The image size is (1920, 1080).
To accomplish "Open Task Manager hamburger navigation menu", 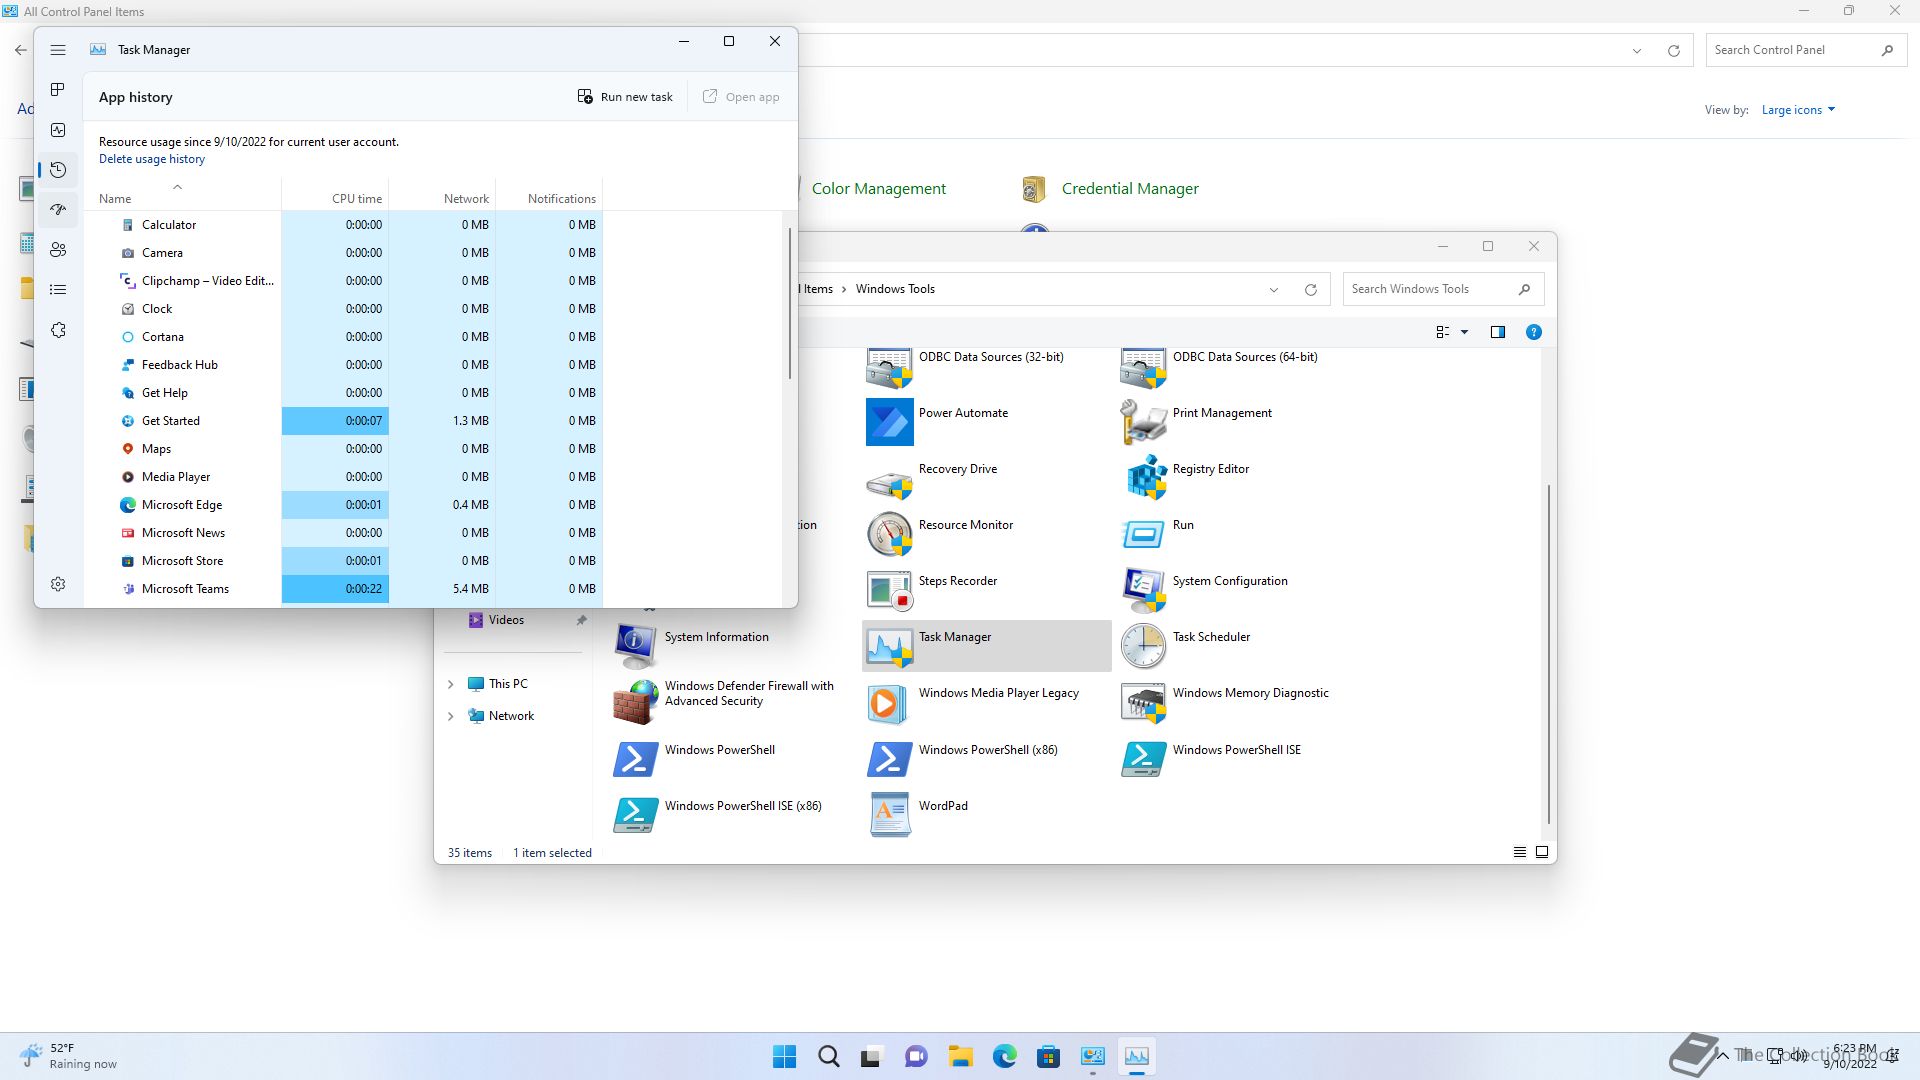I will (x=58, y=50).
